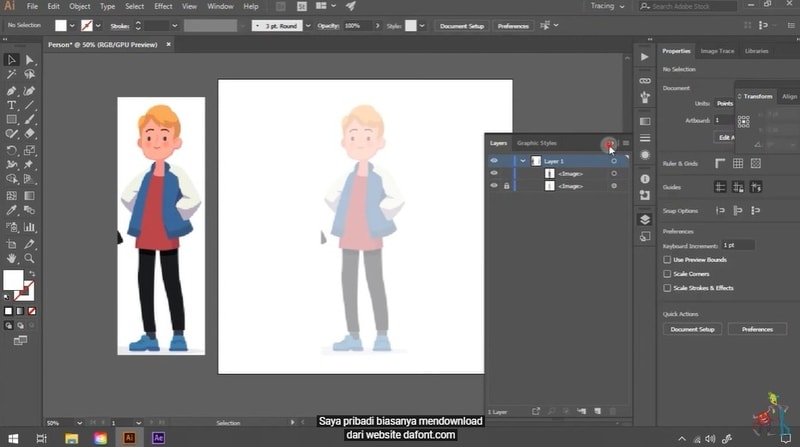
Task: Collapse the Layer 1 tree arrow
Action: point(523,160)
